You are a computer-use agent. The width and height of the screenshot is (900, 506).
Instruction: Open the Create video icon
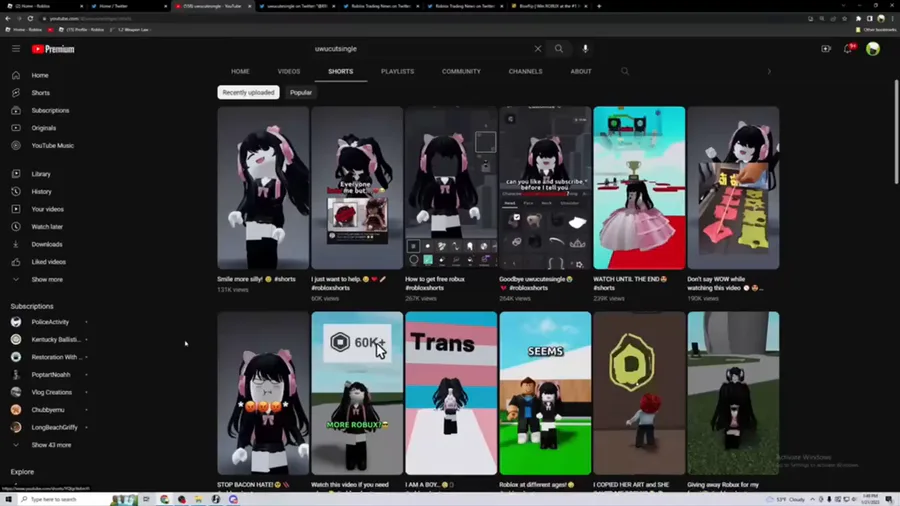(826, 49)
